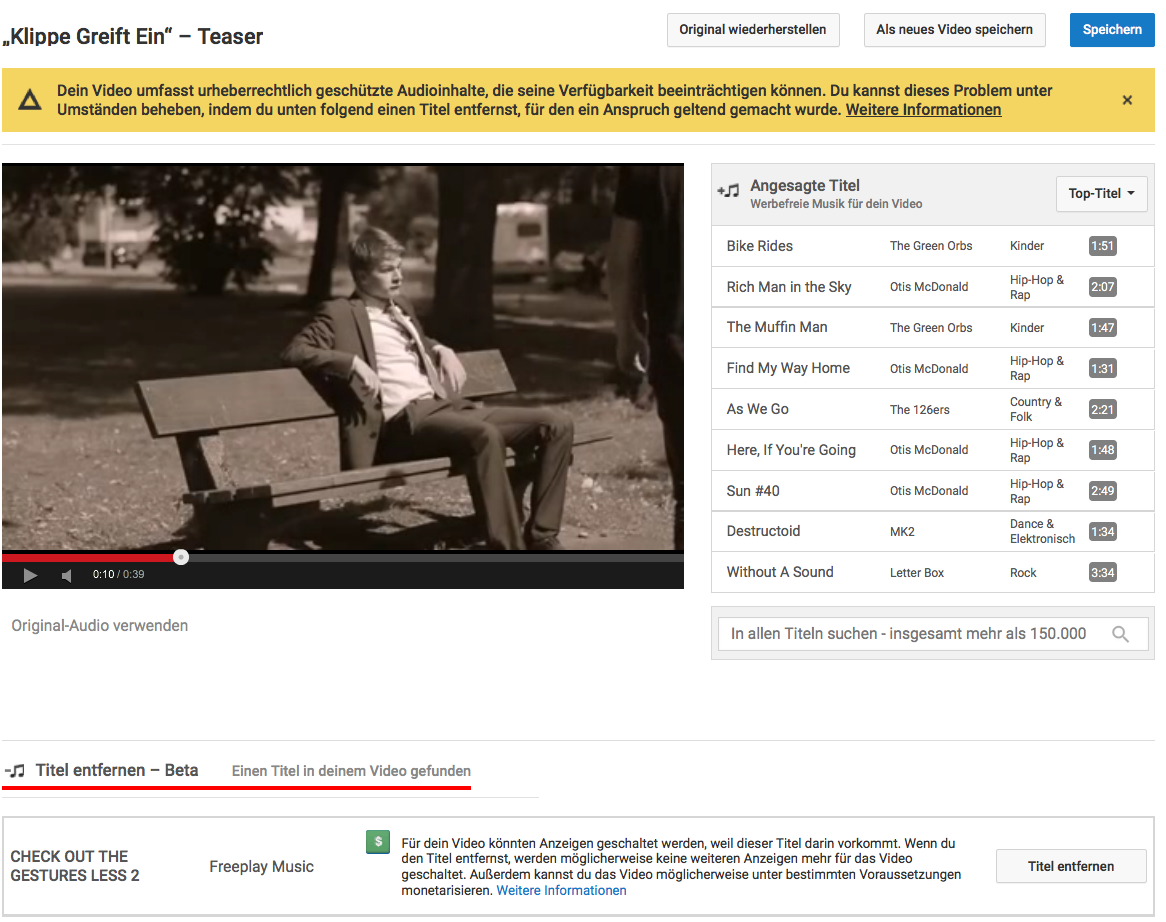
Task: Open the Top-Titel dropdown
Action: (x=1101, y=194)
